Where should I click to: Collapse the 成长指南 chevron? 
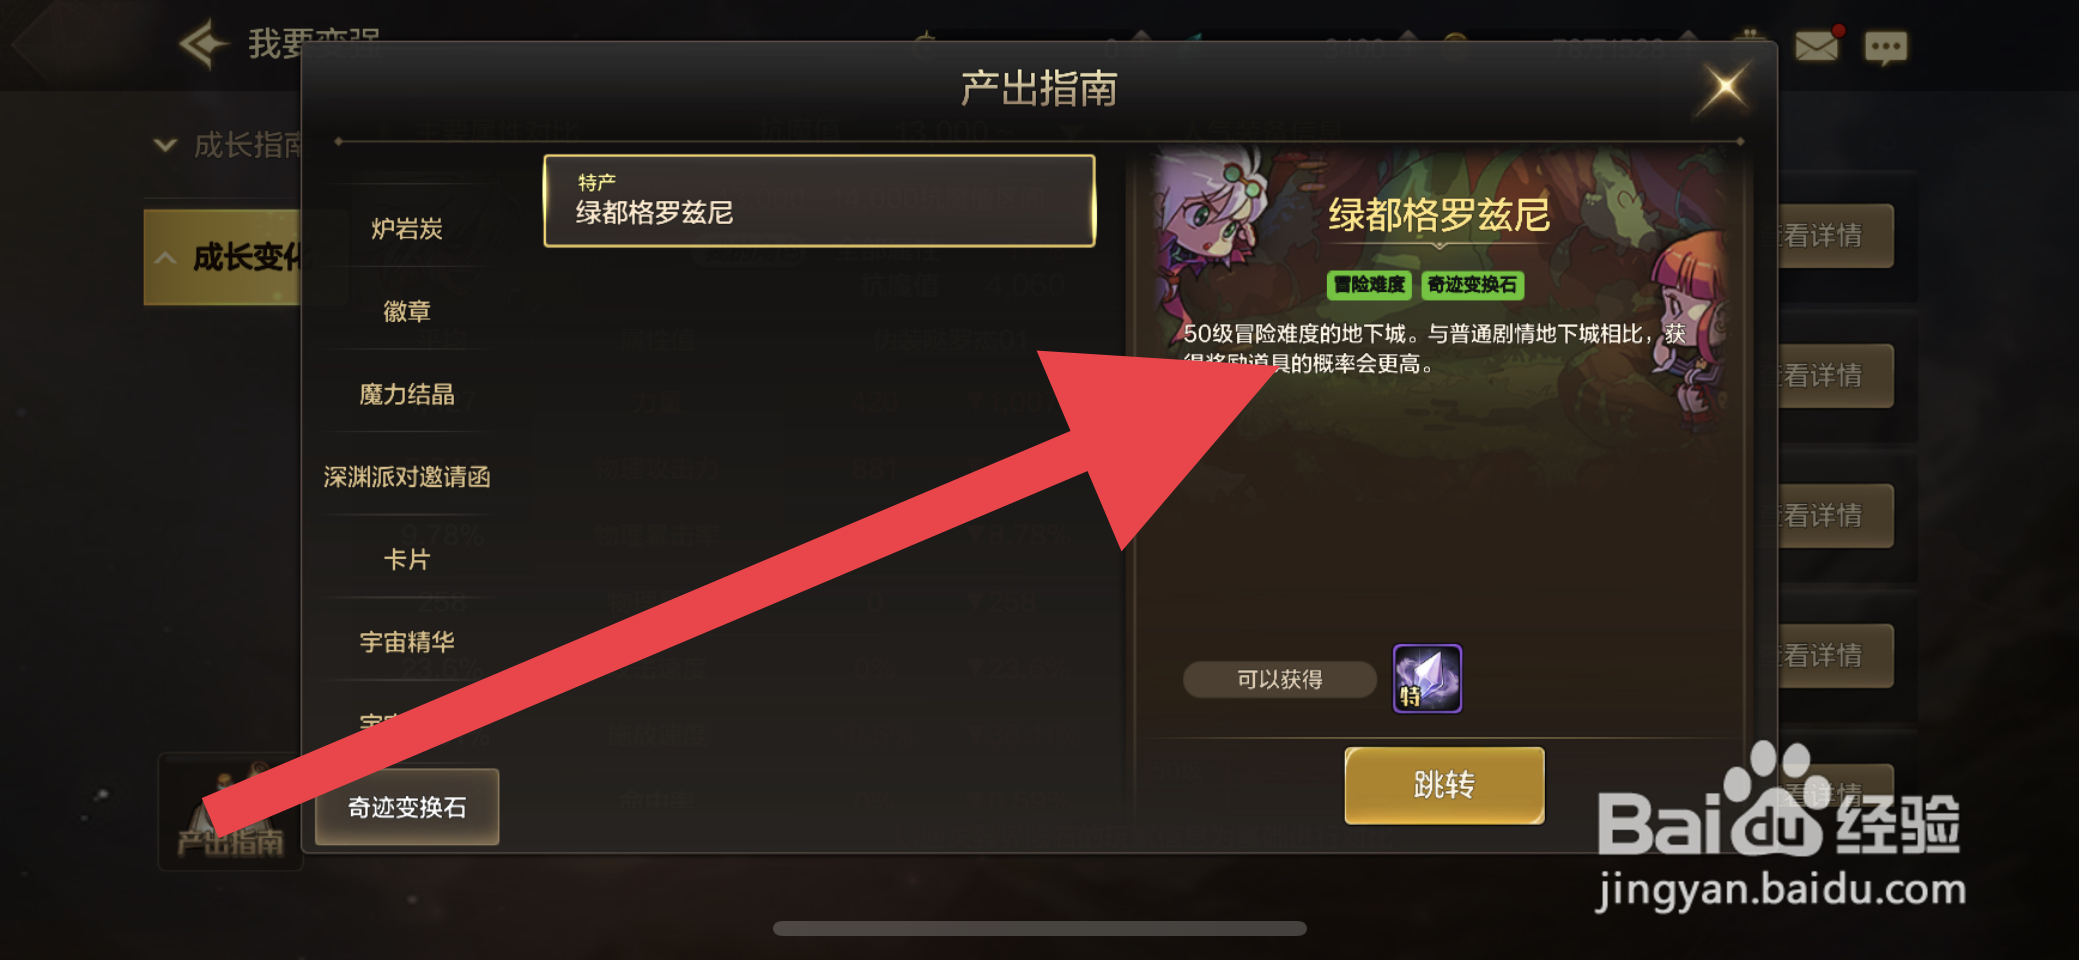(x=165, y=146)
